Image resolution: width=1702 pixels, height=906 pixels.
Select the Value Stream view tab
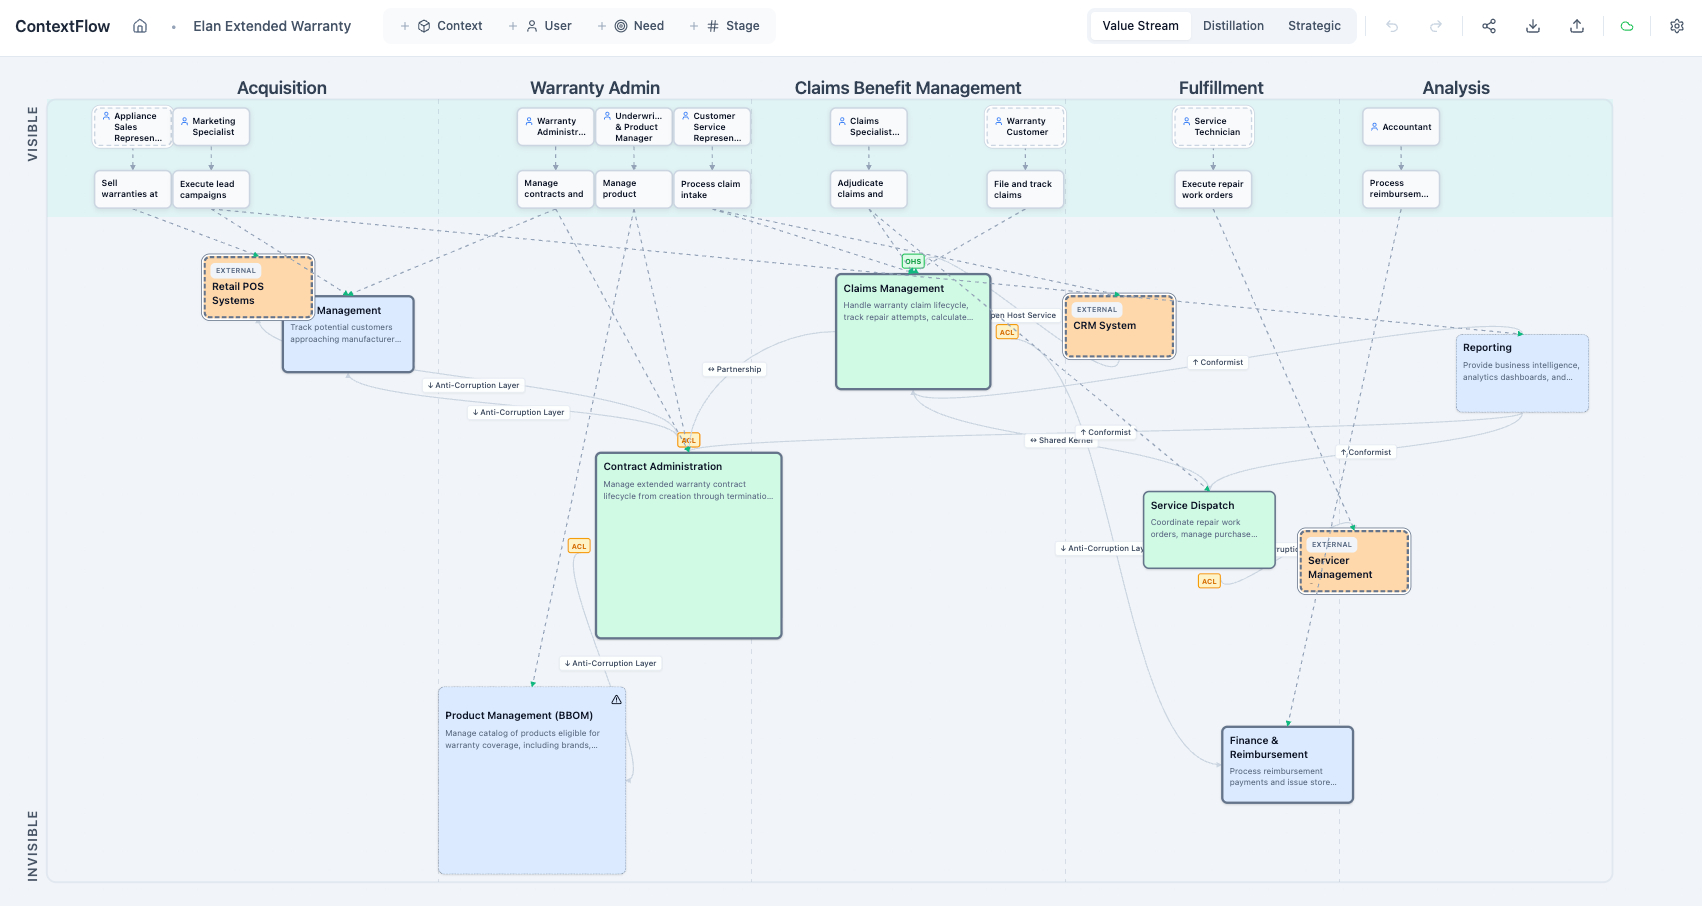tap(1140, 26)
